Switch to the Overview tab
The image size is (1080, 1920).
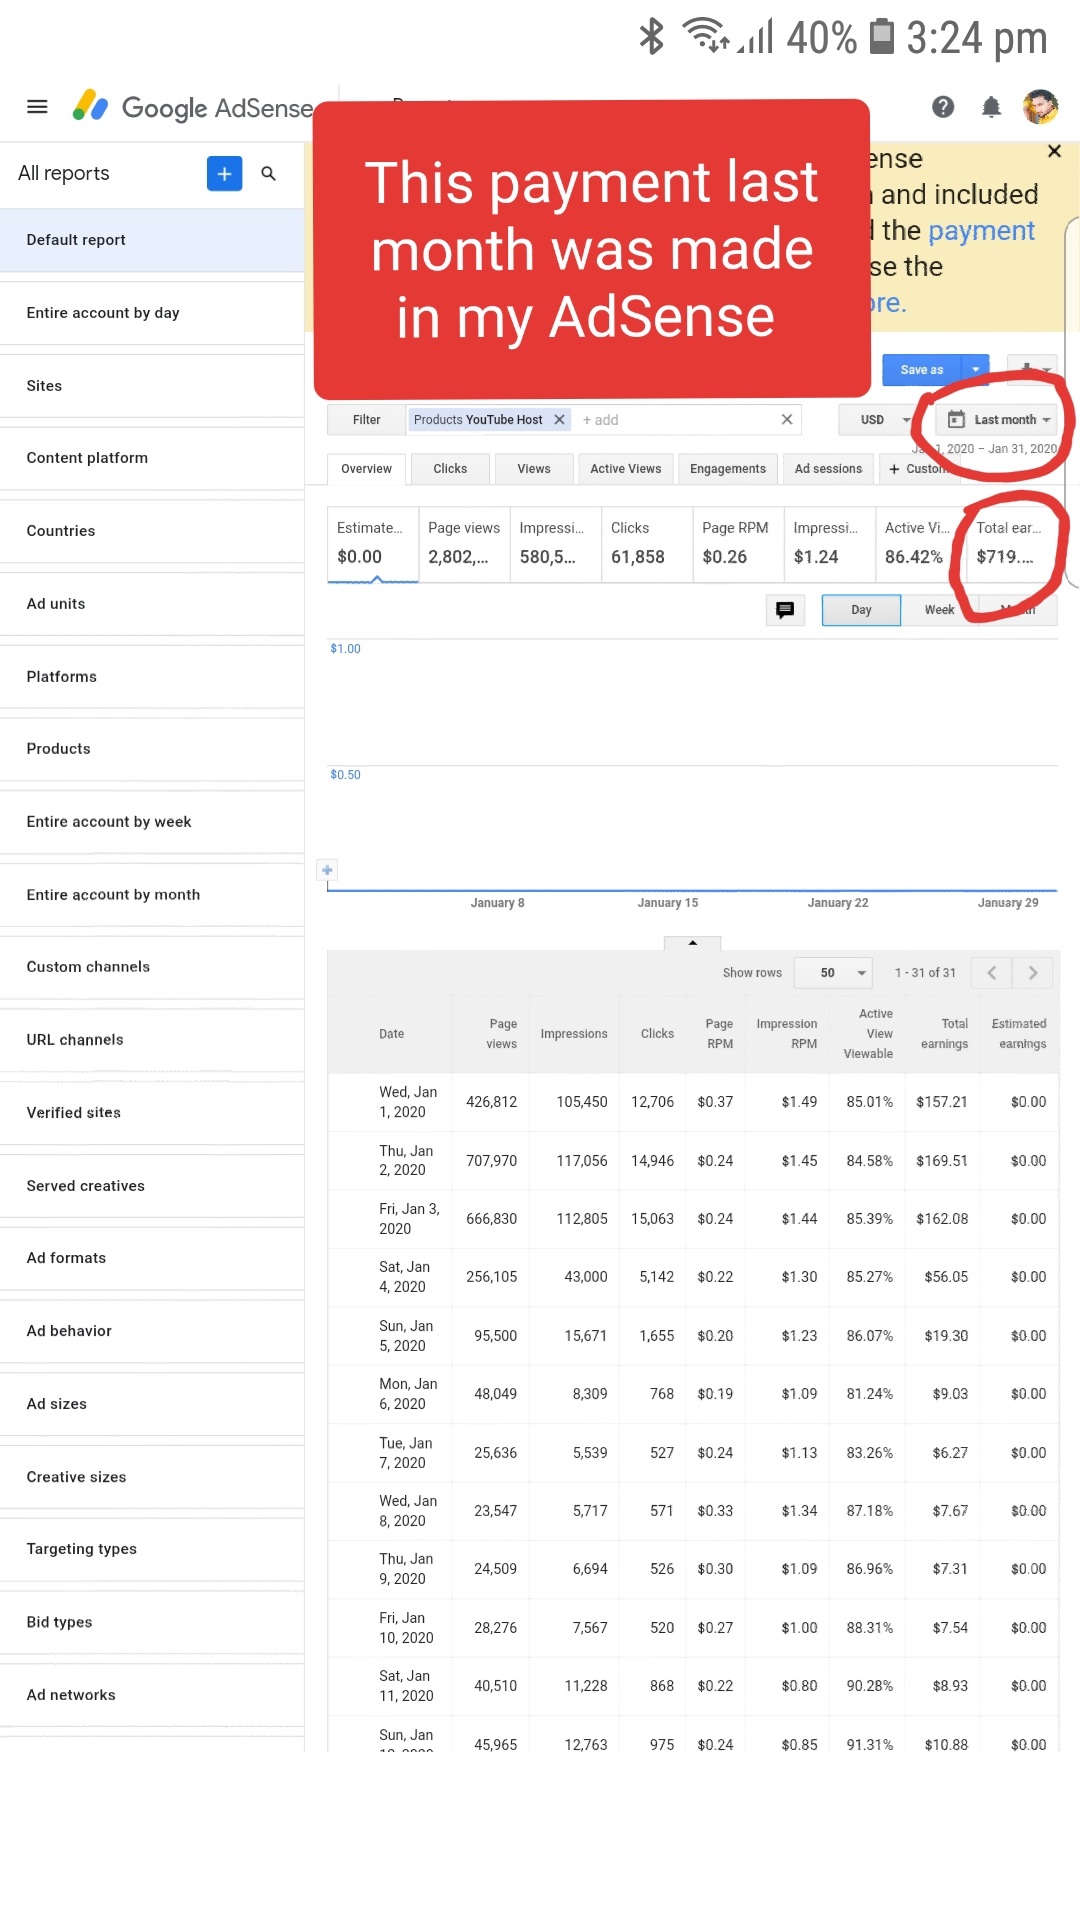pos(366,469)
